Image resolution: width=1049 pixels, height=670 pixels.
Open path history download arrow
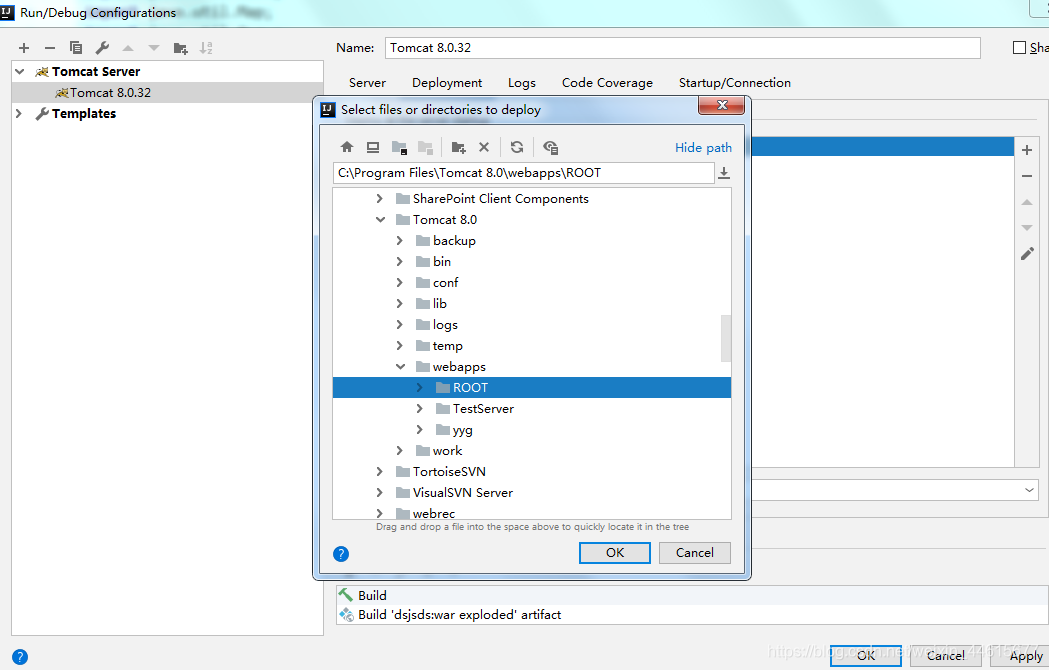(724, 173)
